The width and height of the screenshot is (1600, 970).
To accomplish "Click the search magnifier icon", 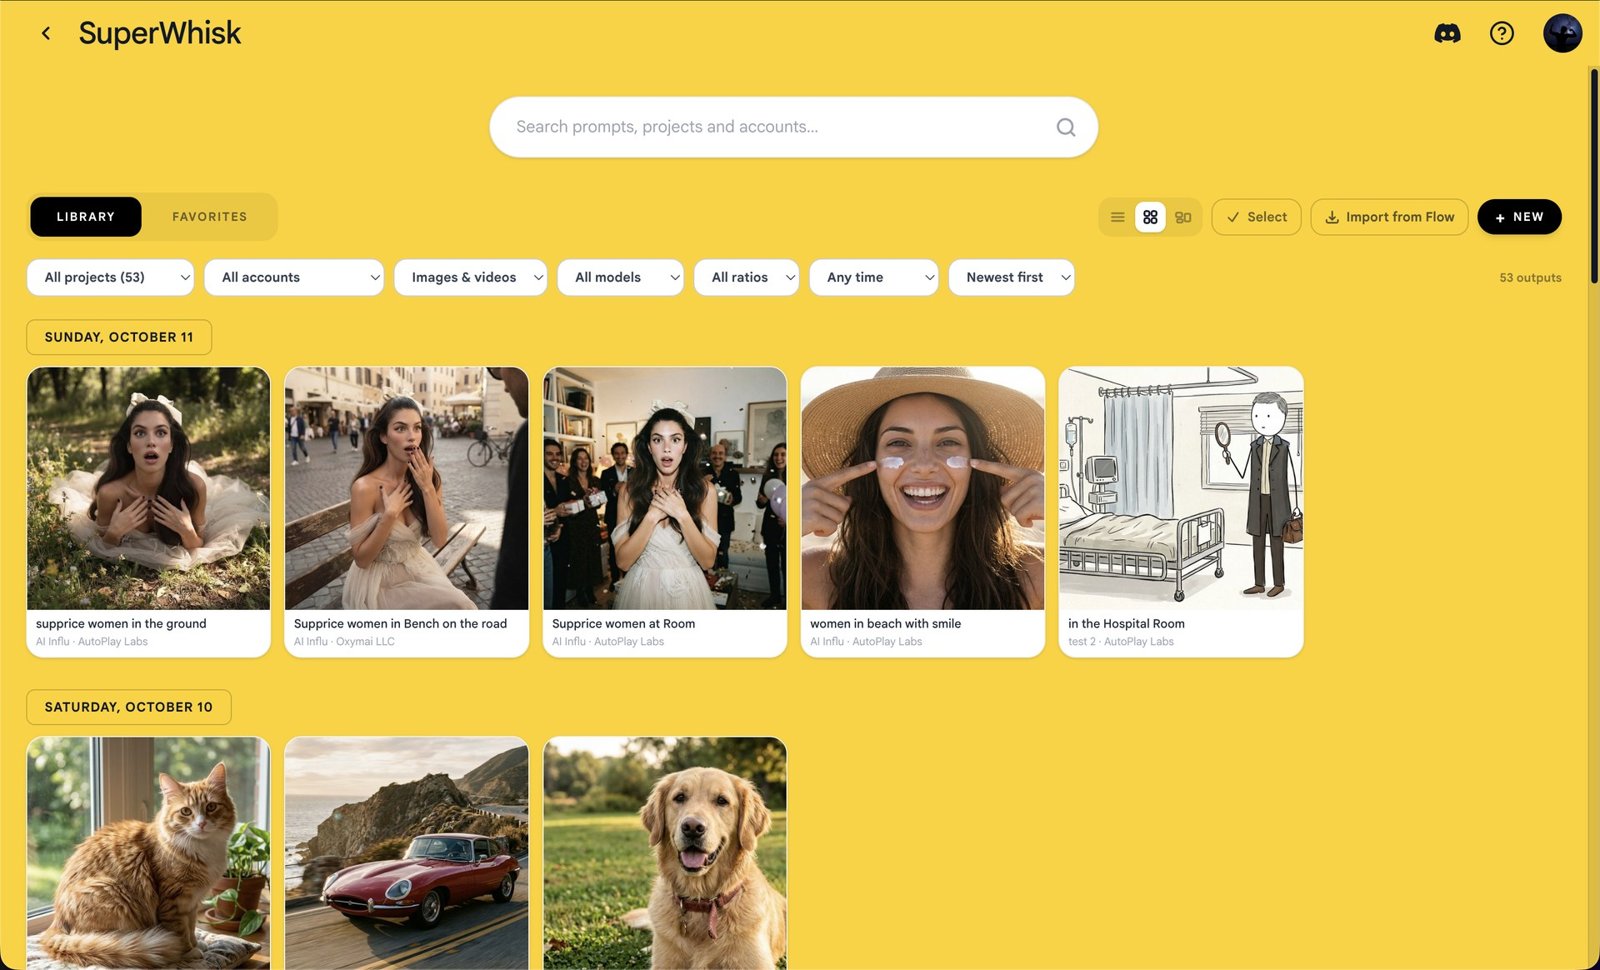I will tap(1066, 127).
